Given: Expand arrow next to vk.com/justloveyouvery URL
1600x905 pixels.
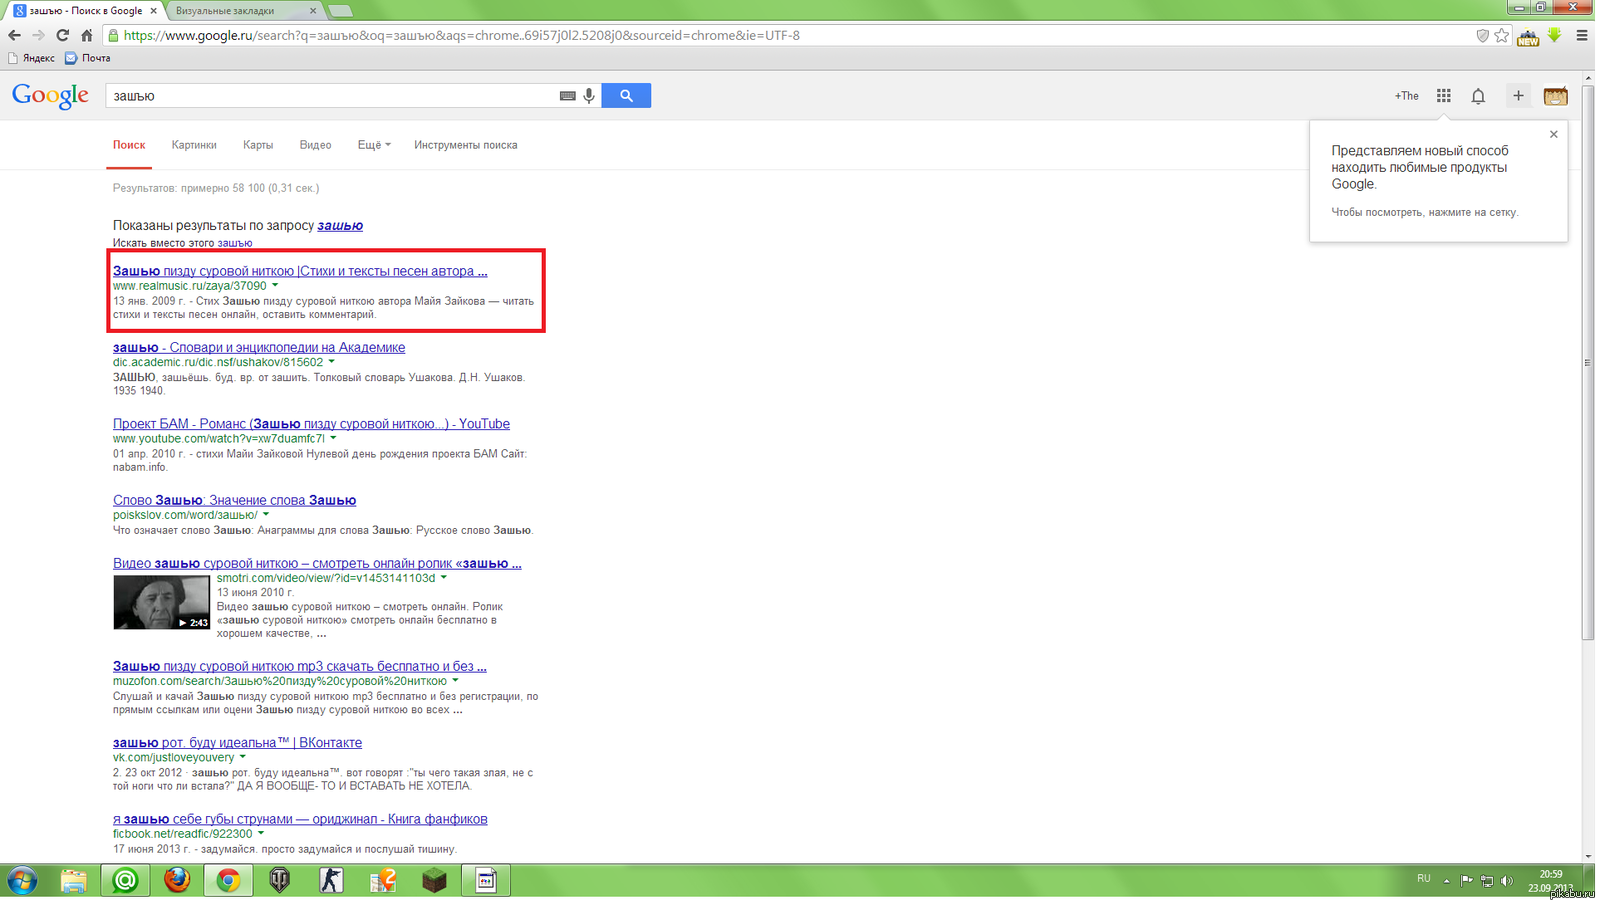Looking at the screenshot, I should click(x=243, y=757).
